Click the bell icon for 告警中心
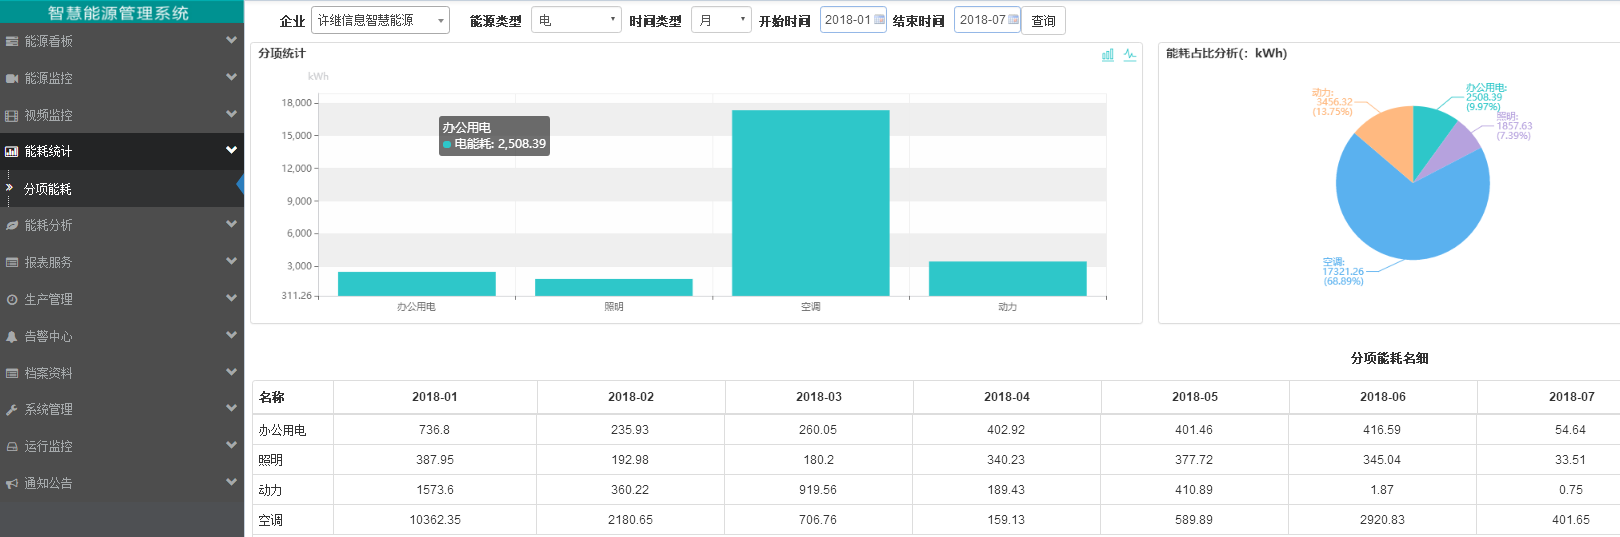The height and width of the screenshot is (537, 1620). coord(12,337)
